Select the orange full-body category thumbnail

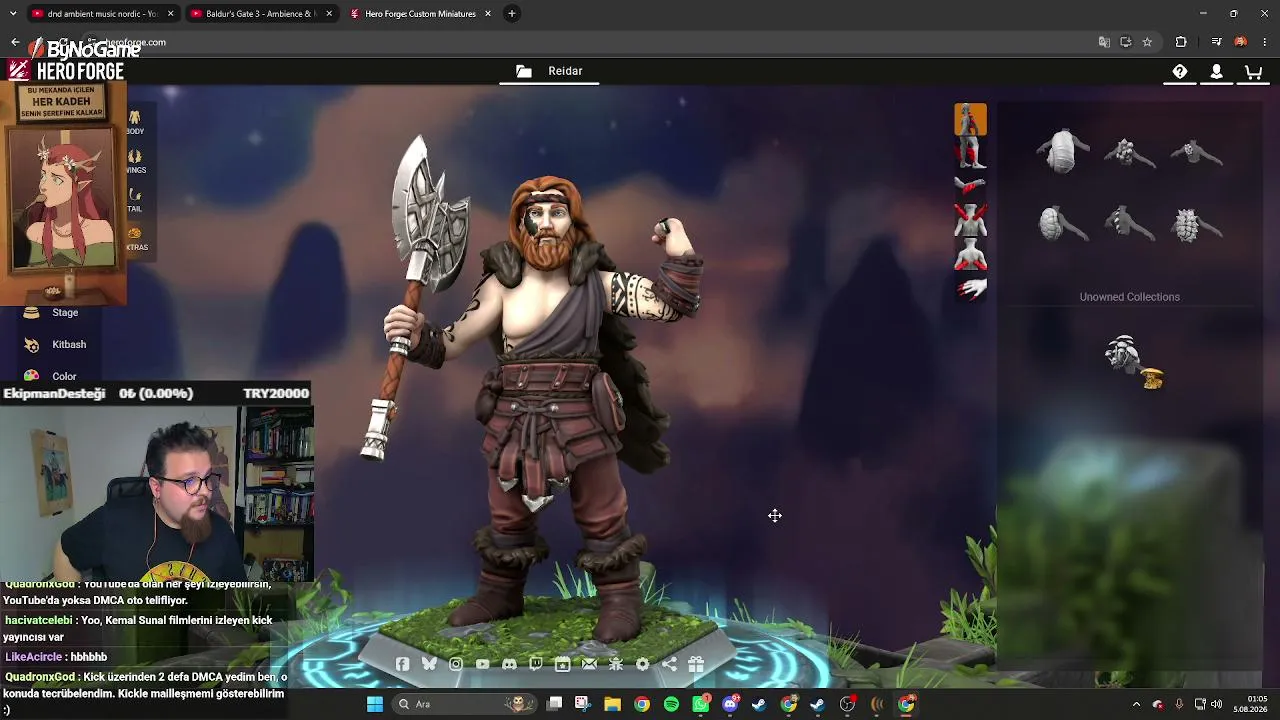click(970, 119)
